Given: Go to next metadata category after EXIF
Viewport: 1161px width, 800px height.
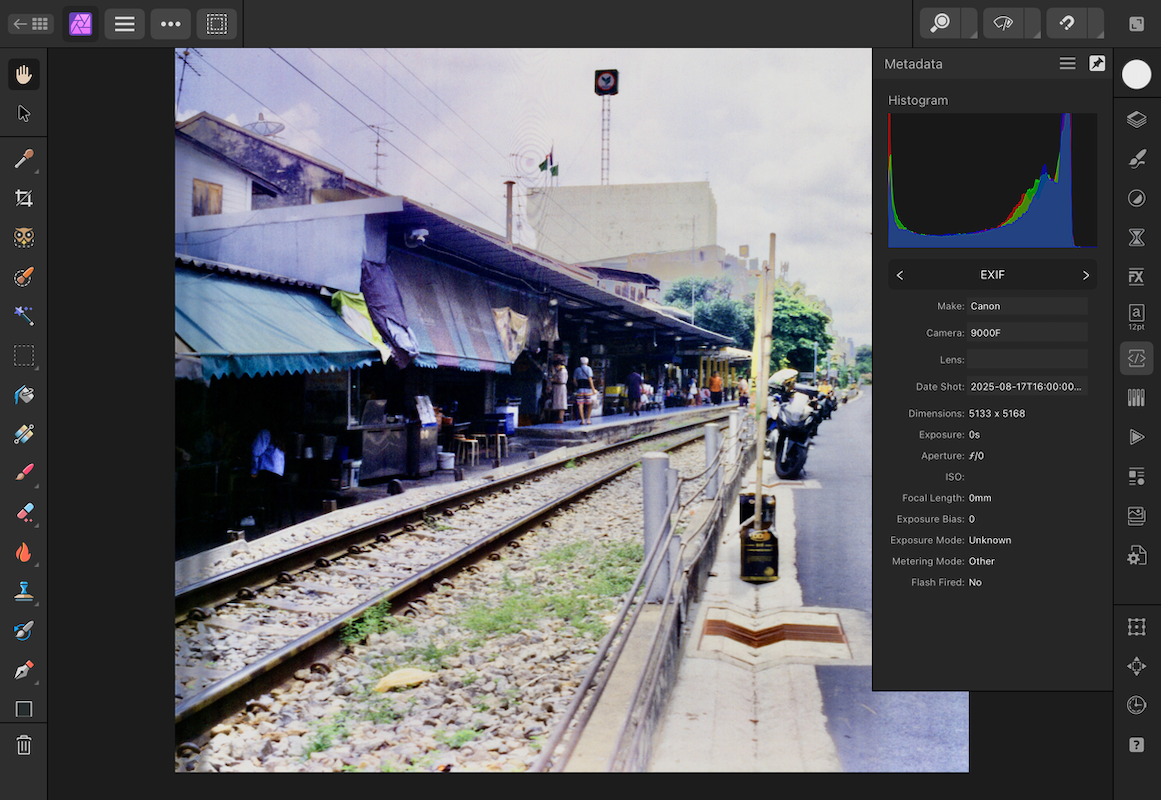Looking at the screenshot, I should (1086, 275).
